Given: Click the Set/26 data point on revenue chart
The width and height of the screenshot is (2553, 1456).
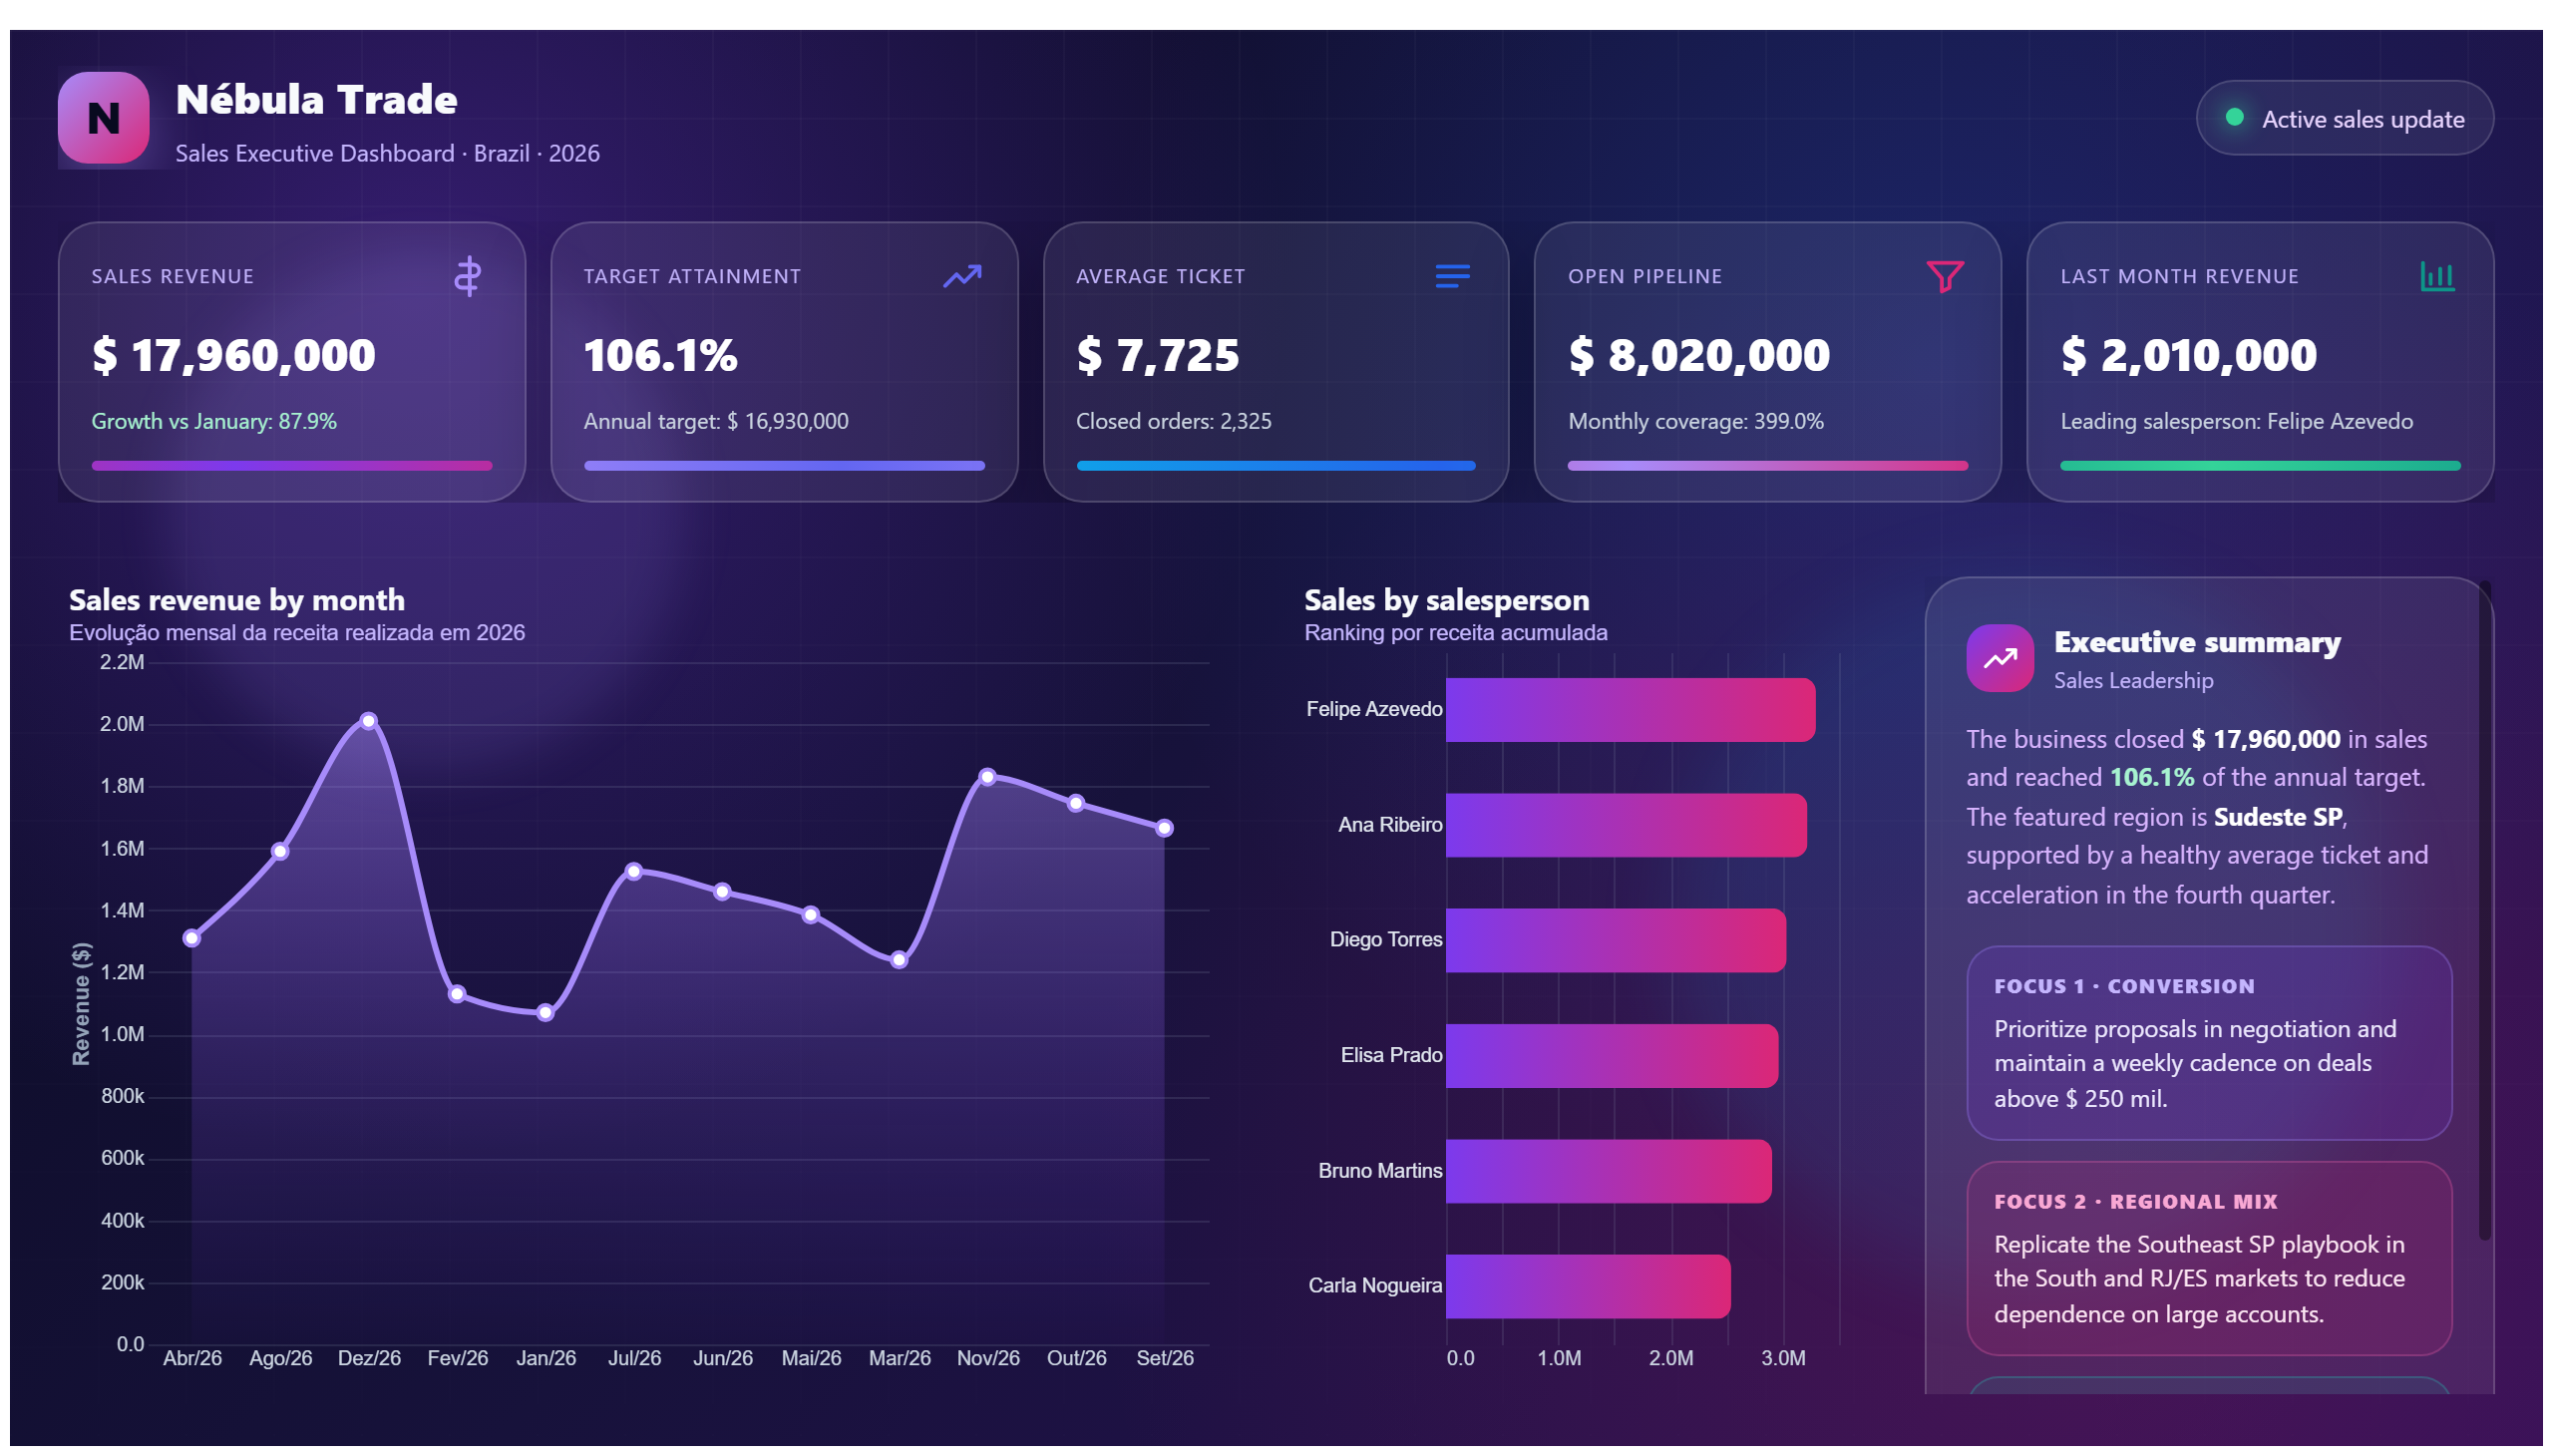Looking at the screenshot, I should (x=1165, y=828).
